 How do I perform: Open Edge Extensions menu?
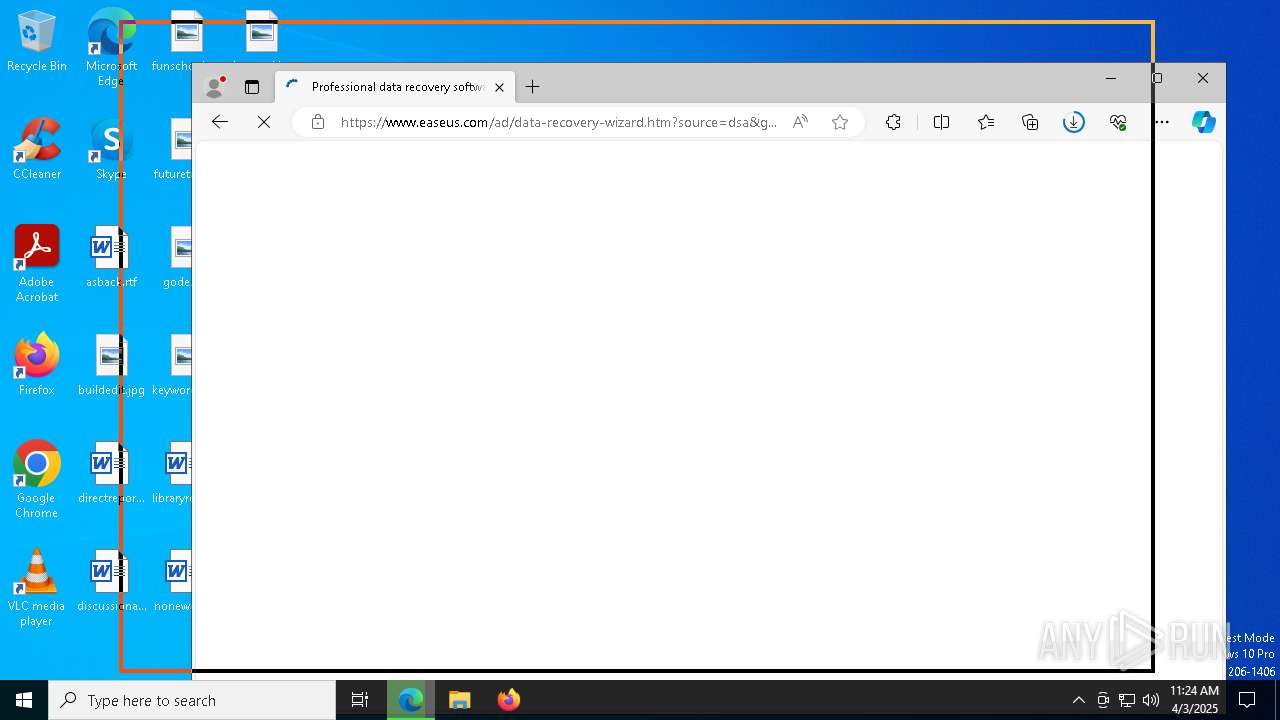click(x=893, y=122)
